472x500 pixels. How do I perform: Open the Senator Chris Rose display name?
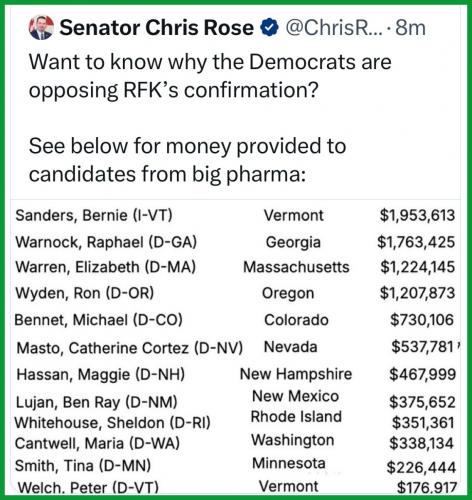point(157,27)
